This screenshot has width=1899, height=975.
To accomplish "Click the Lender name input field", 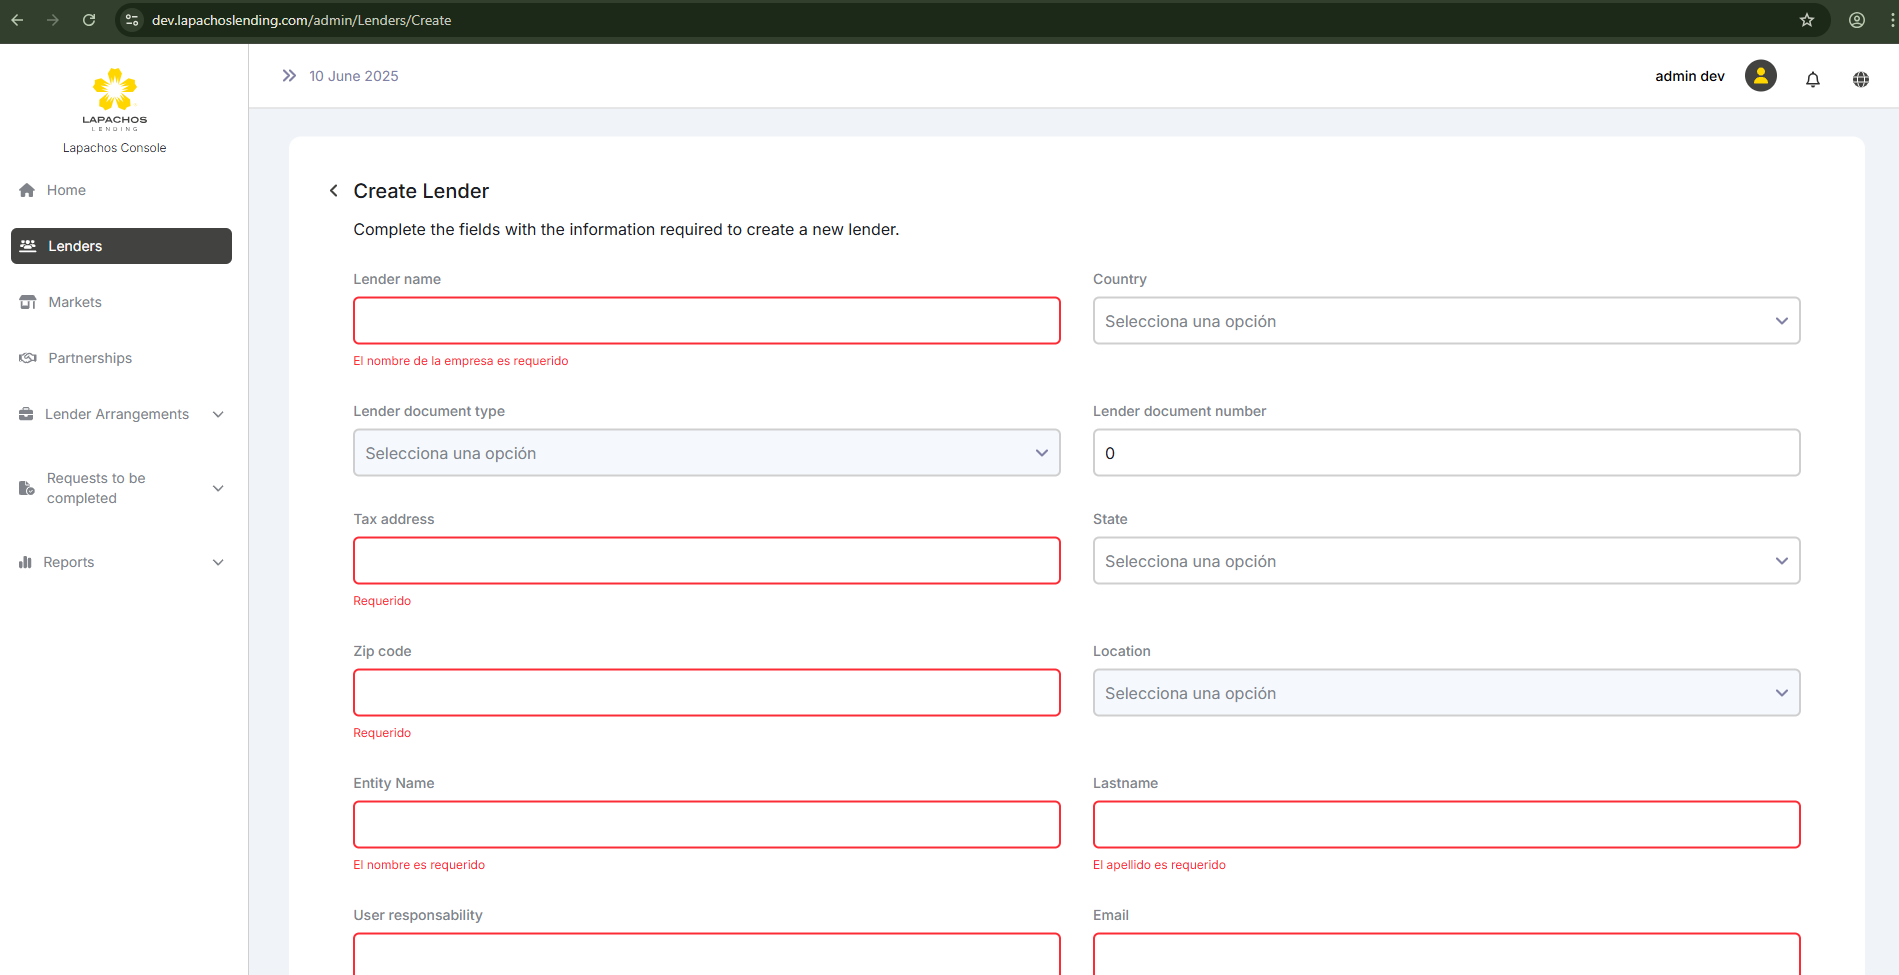I will 706,321.
